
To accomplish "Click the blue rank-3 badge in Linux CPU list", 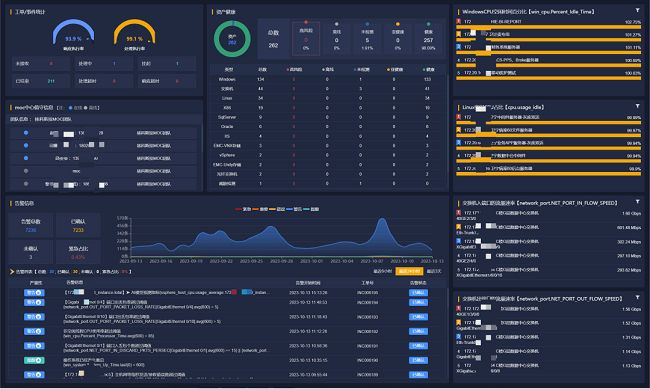I will [x=458, y=143].
